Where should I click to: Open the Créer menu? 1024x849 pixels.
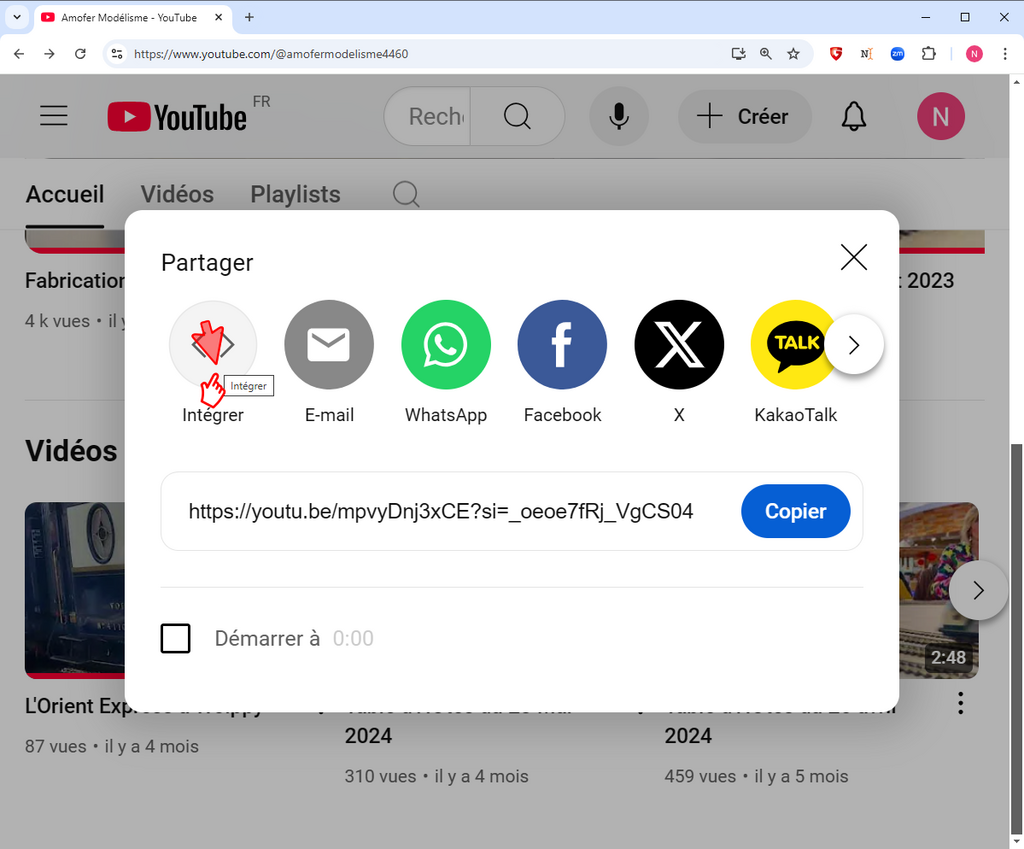(744, 116)
